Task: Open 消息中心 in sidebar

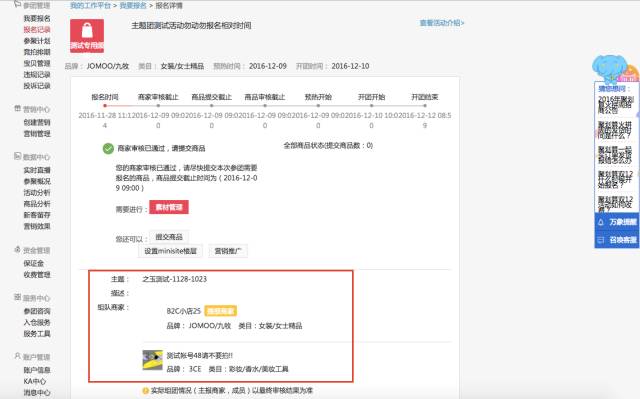Action: pos(37,393)
